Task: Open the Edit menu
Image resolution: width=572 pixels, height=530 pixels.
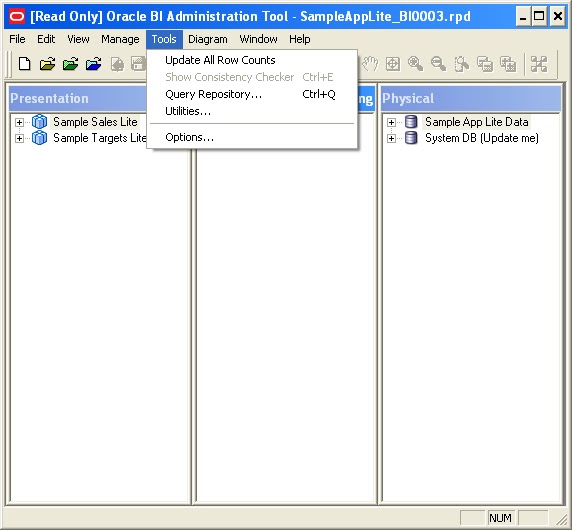Action: pyautogui.click(x=46, y=39)
